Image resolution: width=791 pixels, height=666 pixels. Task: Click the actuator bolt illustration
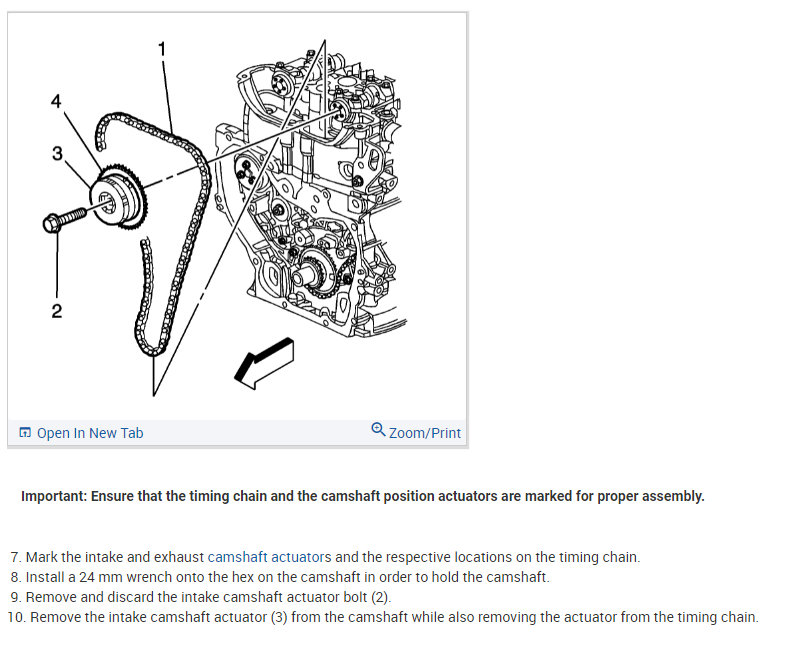click(64, 220)
